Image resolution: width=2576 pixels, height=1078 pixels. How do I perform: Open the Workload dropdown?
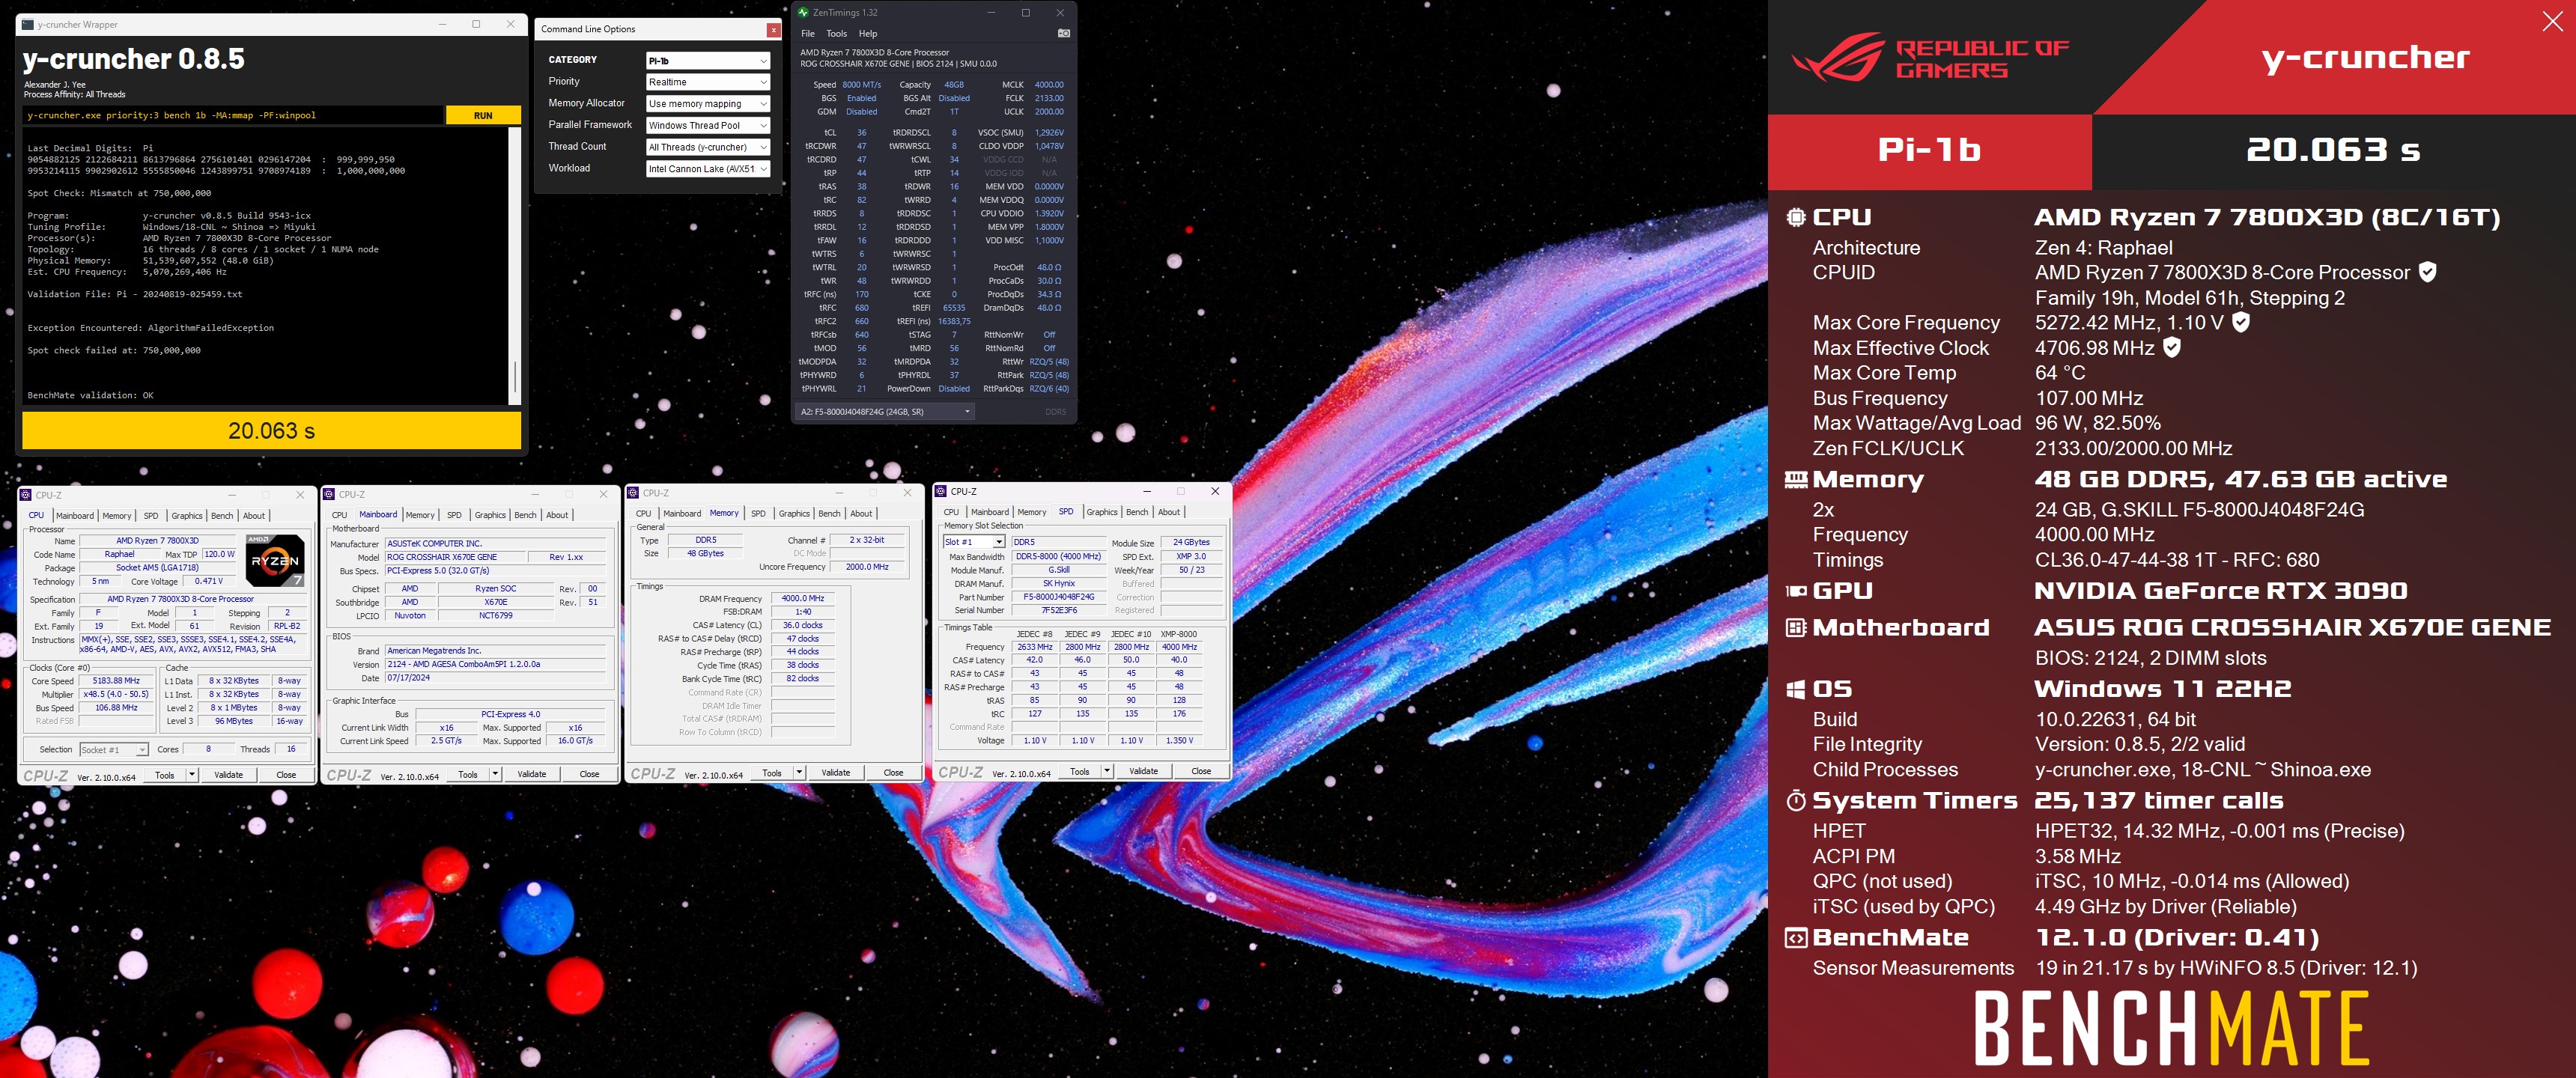point(707,169)
